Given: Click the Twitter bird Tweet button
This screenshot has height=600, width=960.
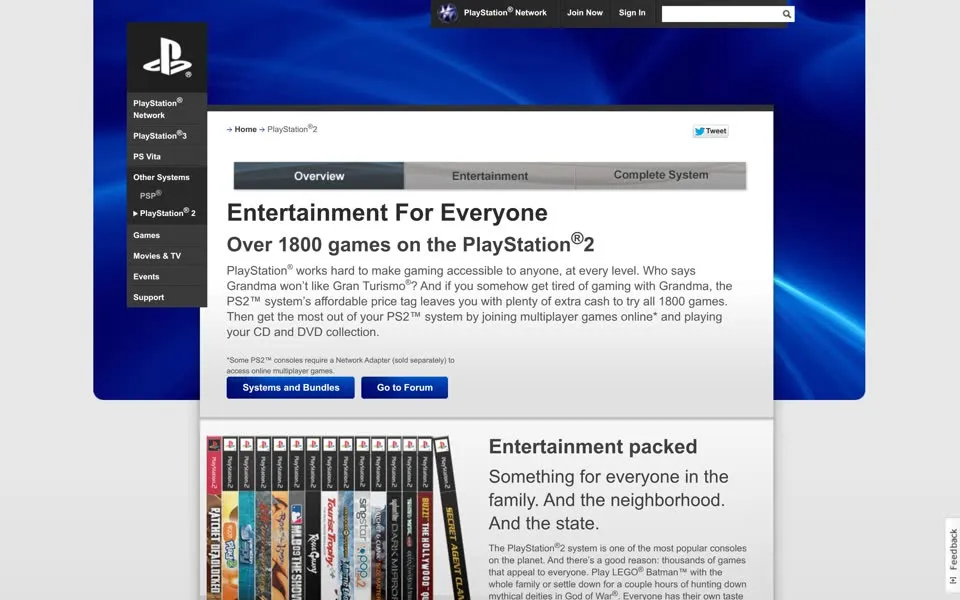Looking at the screenshot, I should click(710, 131).
